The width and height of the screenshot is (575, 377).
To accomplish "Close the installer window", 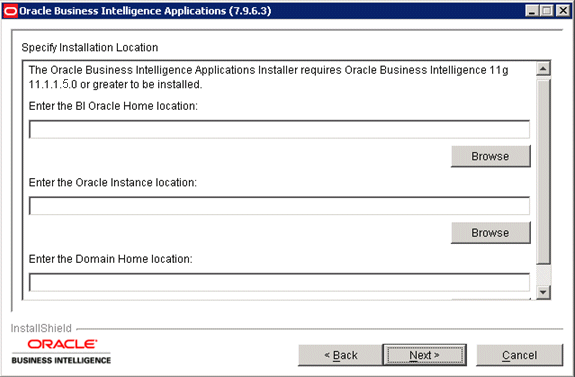I will (563, 11).
